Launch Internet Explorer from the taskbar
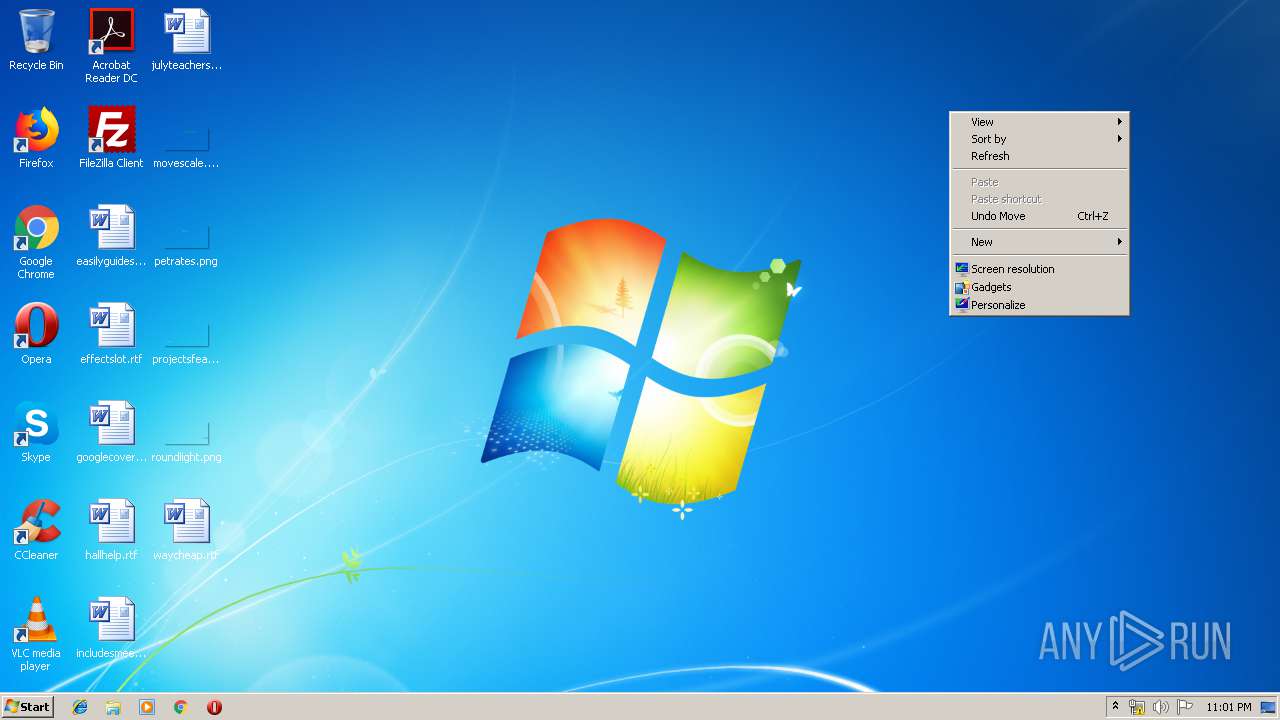Viewport: 1280px width, 720px height. tap(80, 707)
